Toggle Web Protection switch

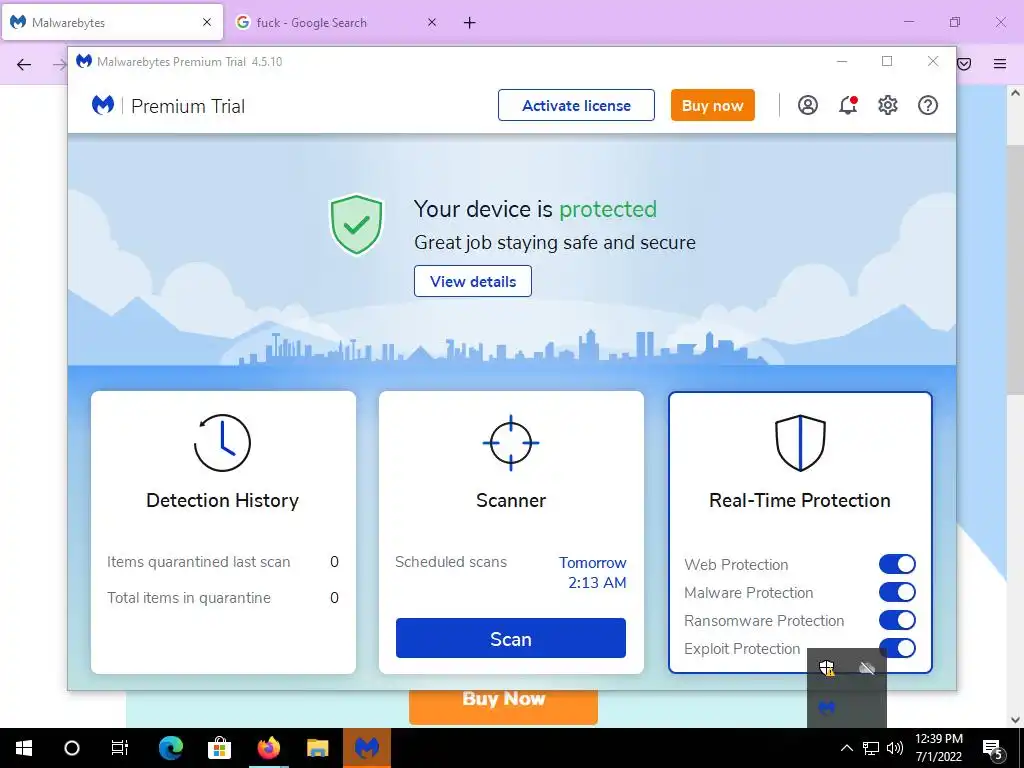pos(897,564)
